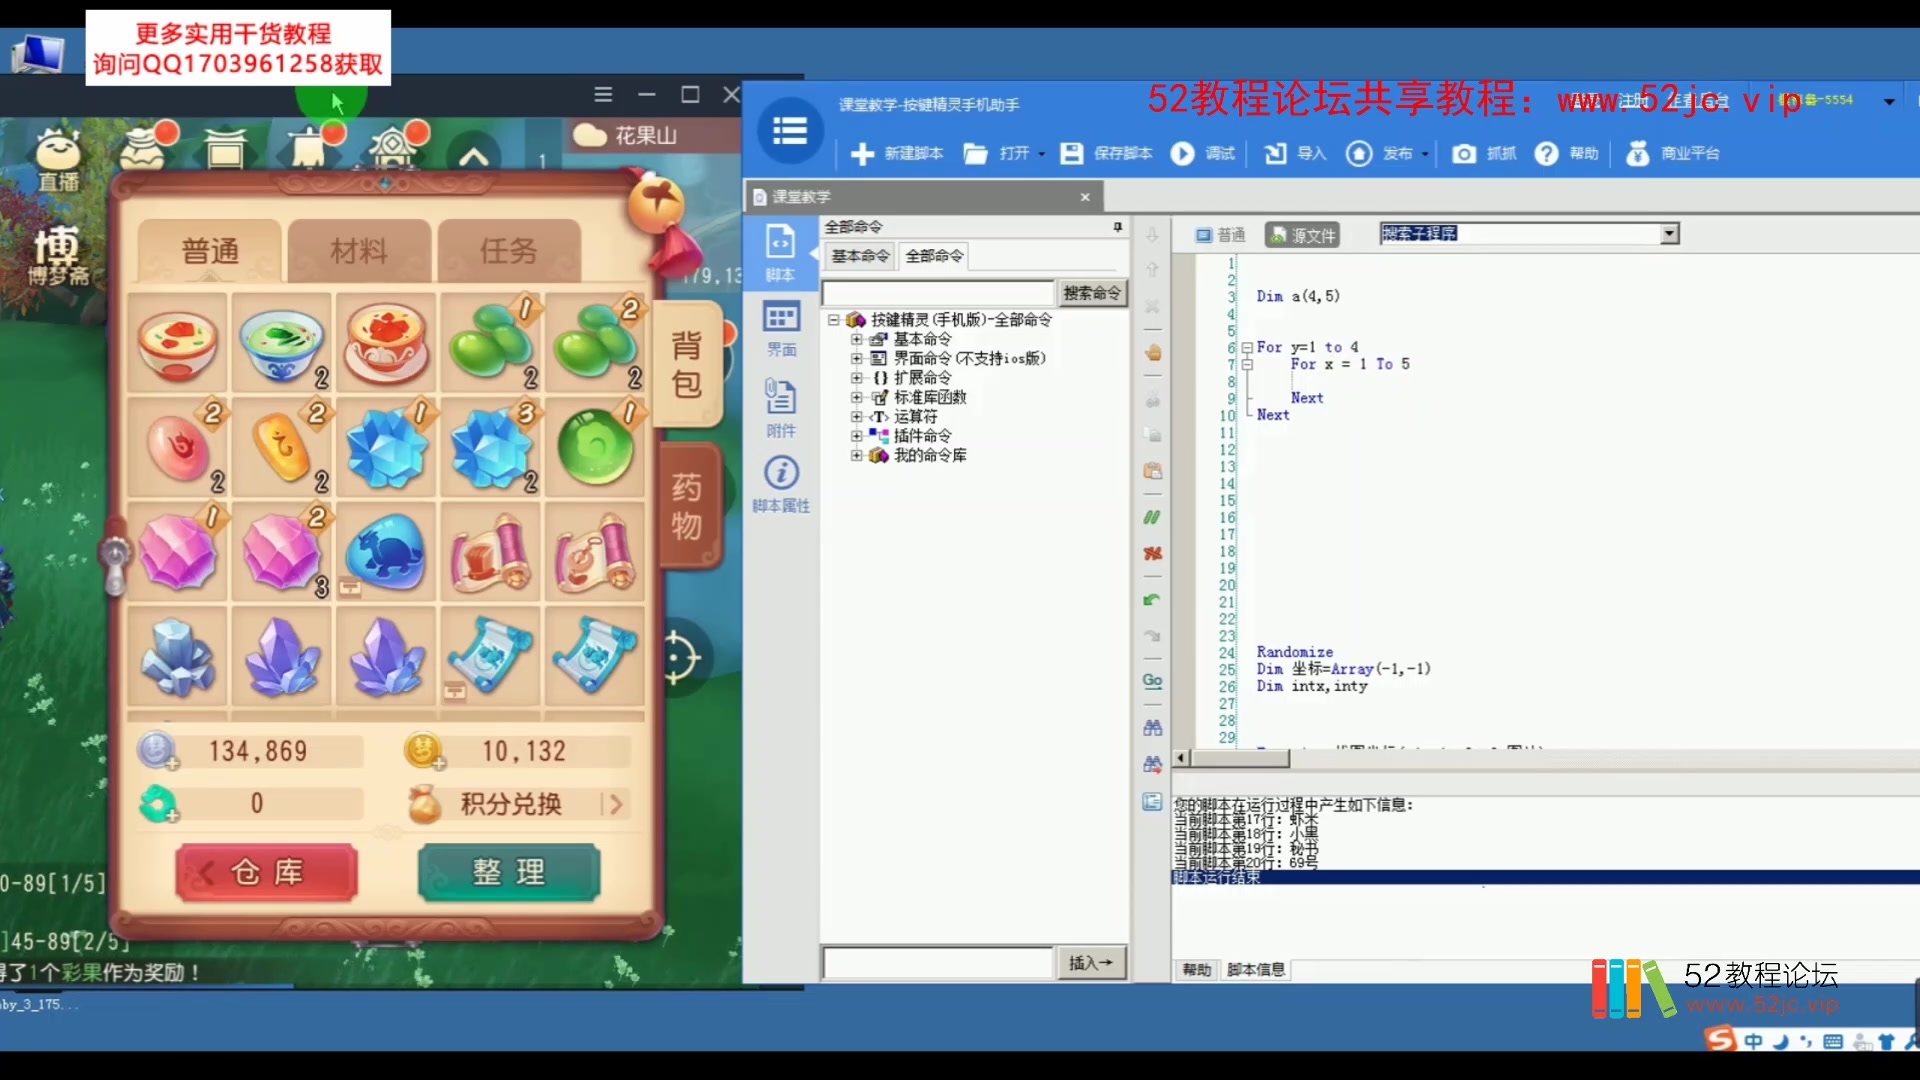Screen dimensions: 1920x1080
Task: Click the binoculars Find icon
Action: (x=1152, y=728)
